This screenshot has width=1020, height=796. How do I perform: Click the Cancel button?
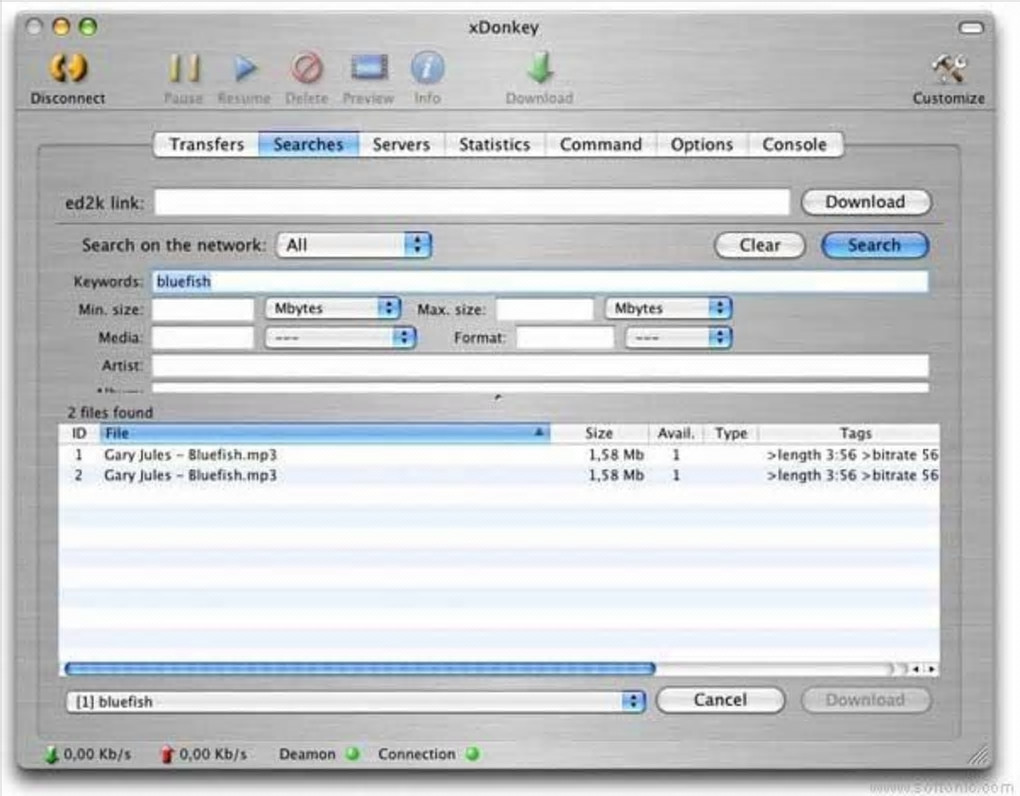click(x=720, y=700)
